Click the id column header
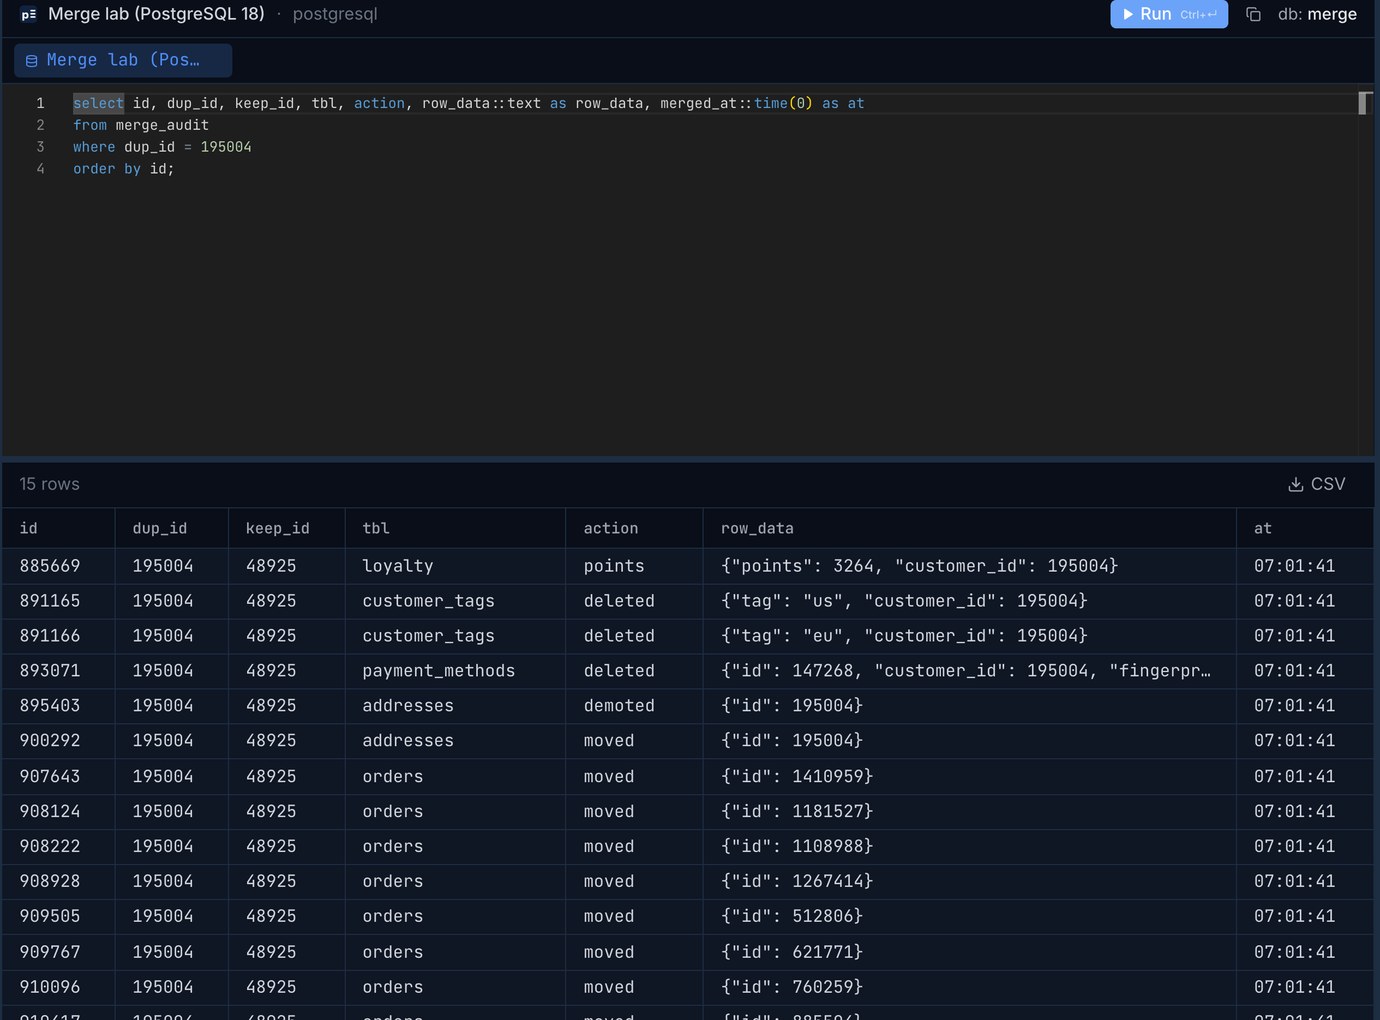1380x1020 pixels. (58, 528)
